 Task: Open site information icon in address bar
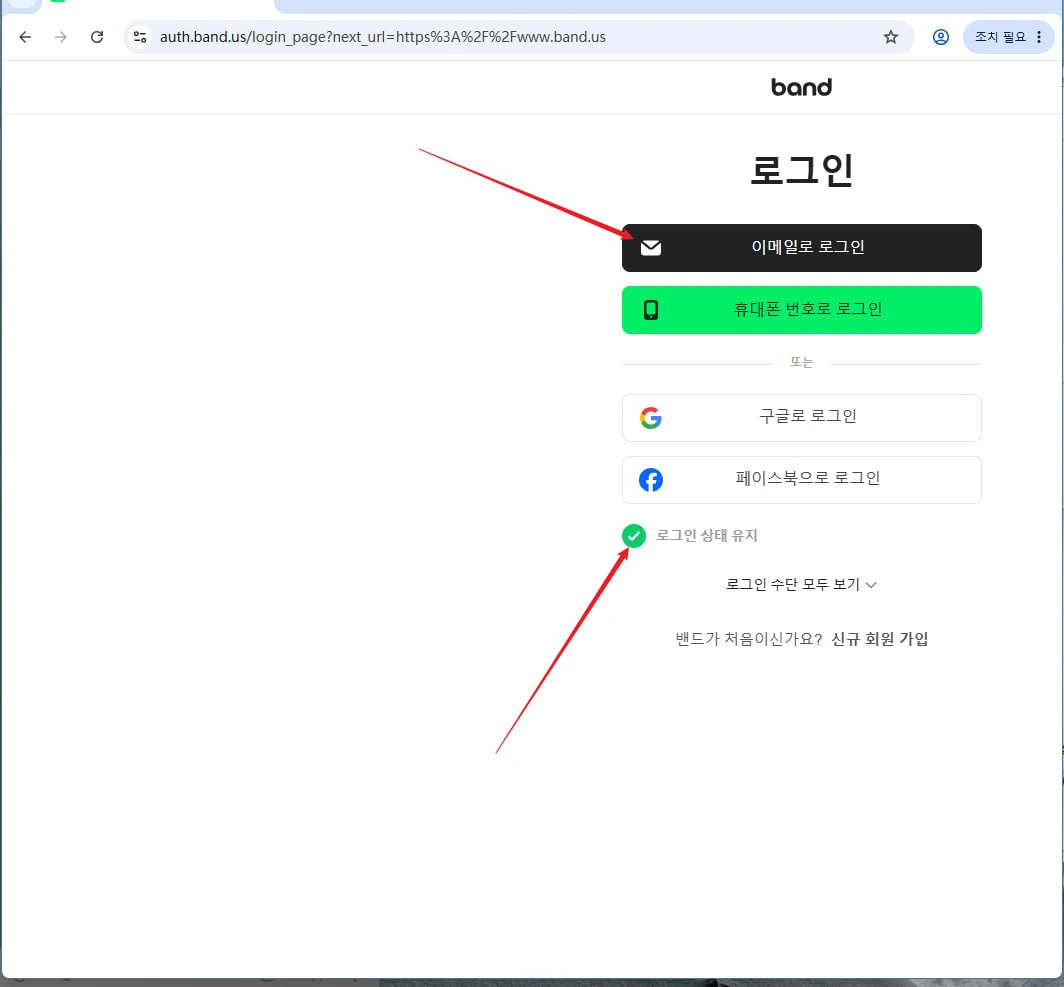coord(140,37)
